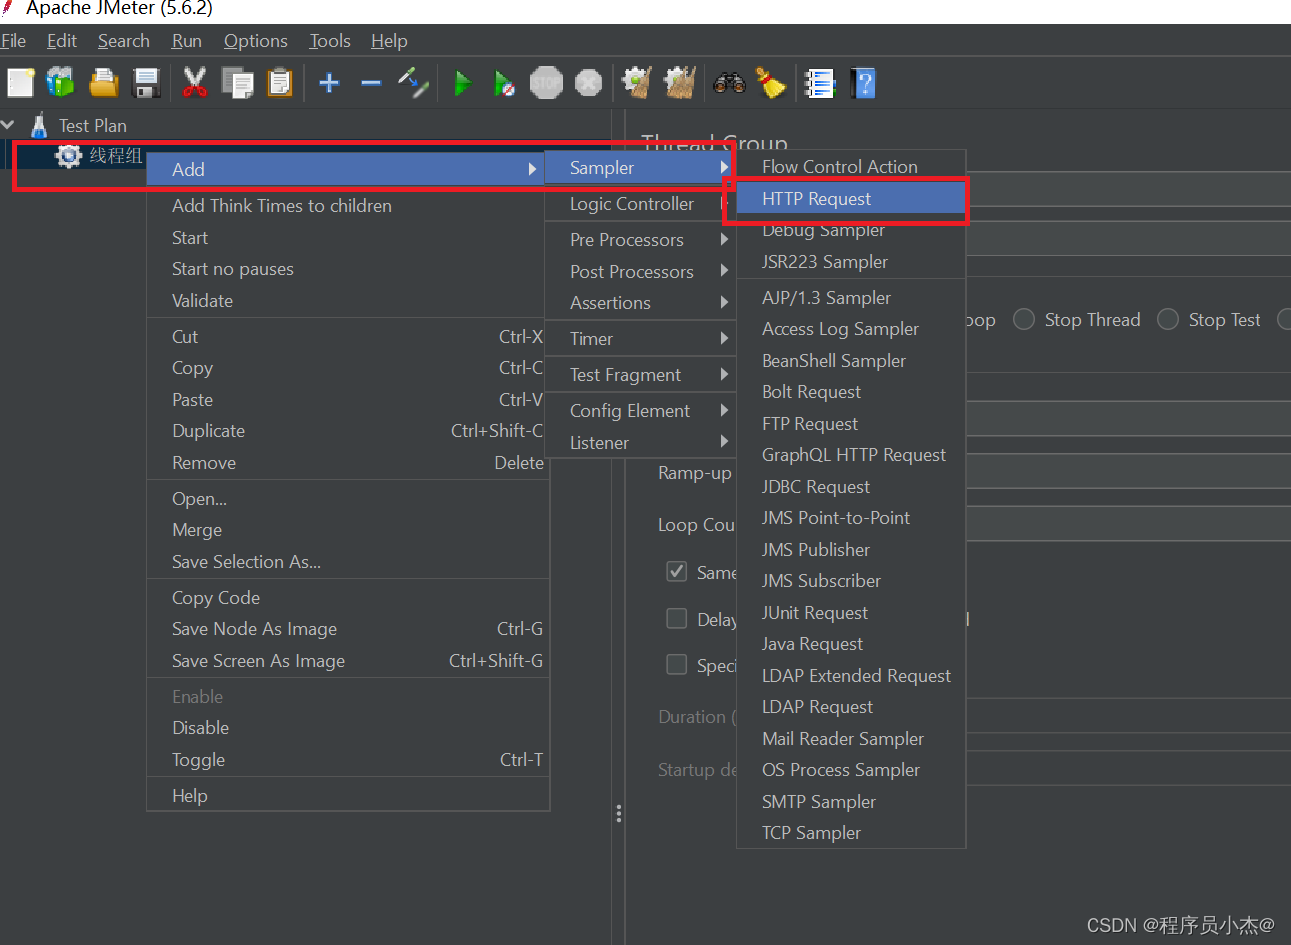The height and width of the screenshot is (945, 1291).
Task: Click the panel divider handle dots
Action: (619, 813)
